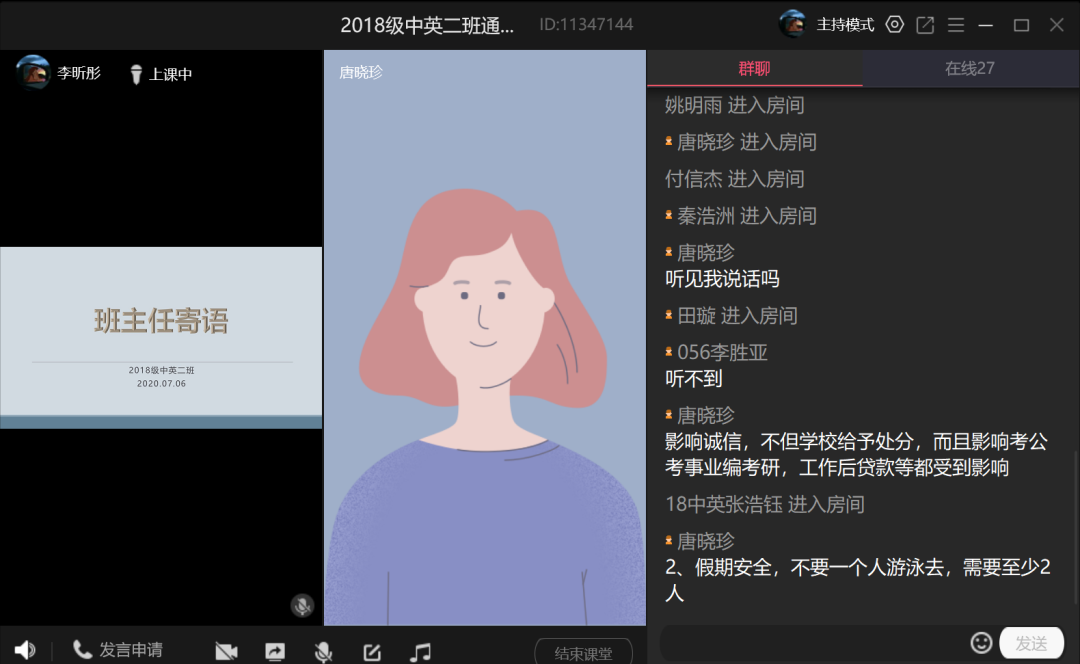Open the hamburger menu in title bar
Viewport: 1080px width, 664px height.
pos(956,24)
